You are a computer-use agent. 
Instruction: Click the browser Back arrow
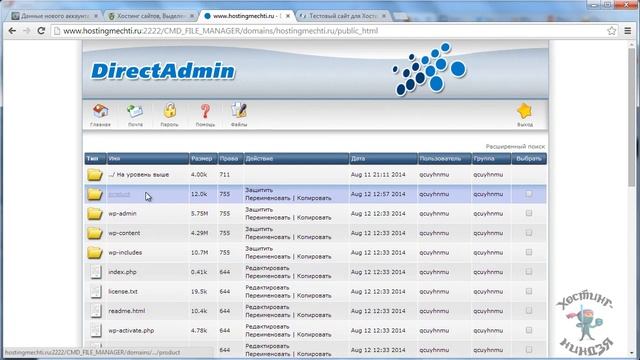(12, 31)
